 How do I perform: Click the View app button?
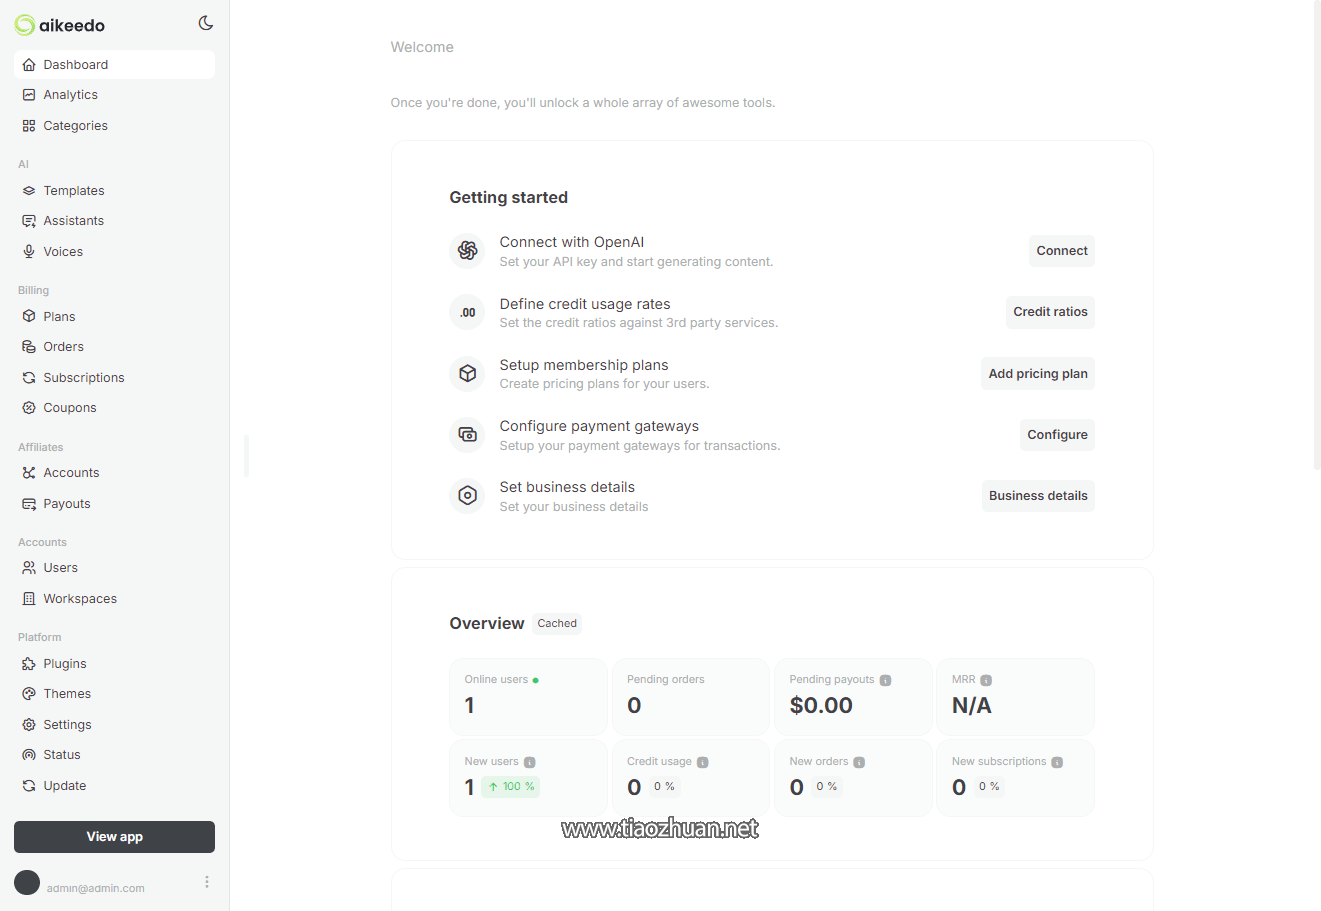point(114,837)
